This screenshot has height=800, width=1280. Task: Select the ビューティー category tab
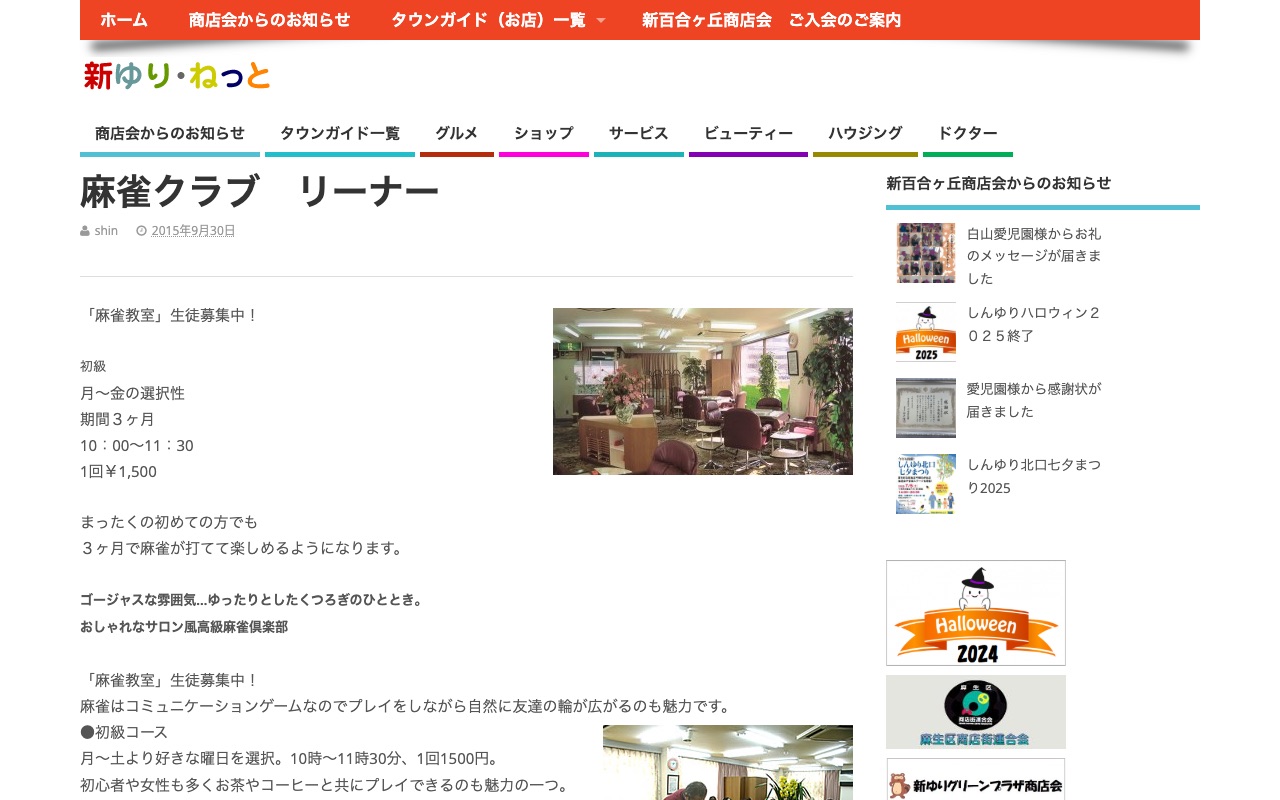[748, 133]
